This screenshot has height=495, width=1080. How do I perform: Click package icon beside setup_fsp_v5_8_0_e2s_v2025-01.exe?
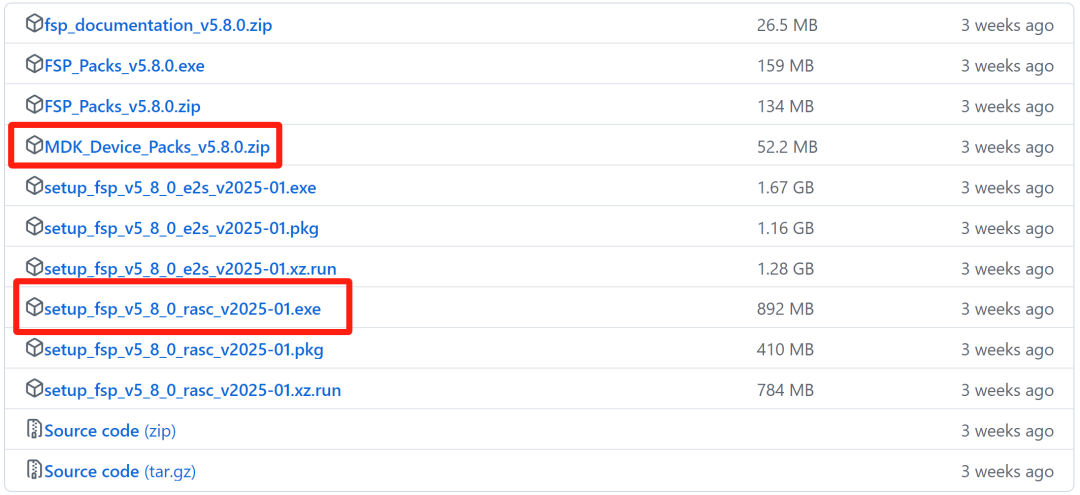click(x=35, y=187)
